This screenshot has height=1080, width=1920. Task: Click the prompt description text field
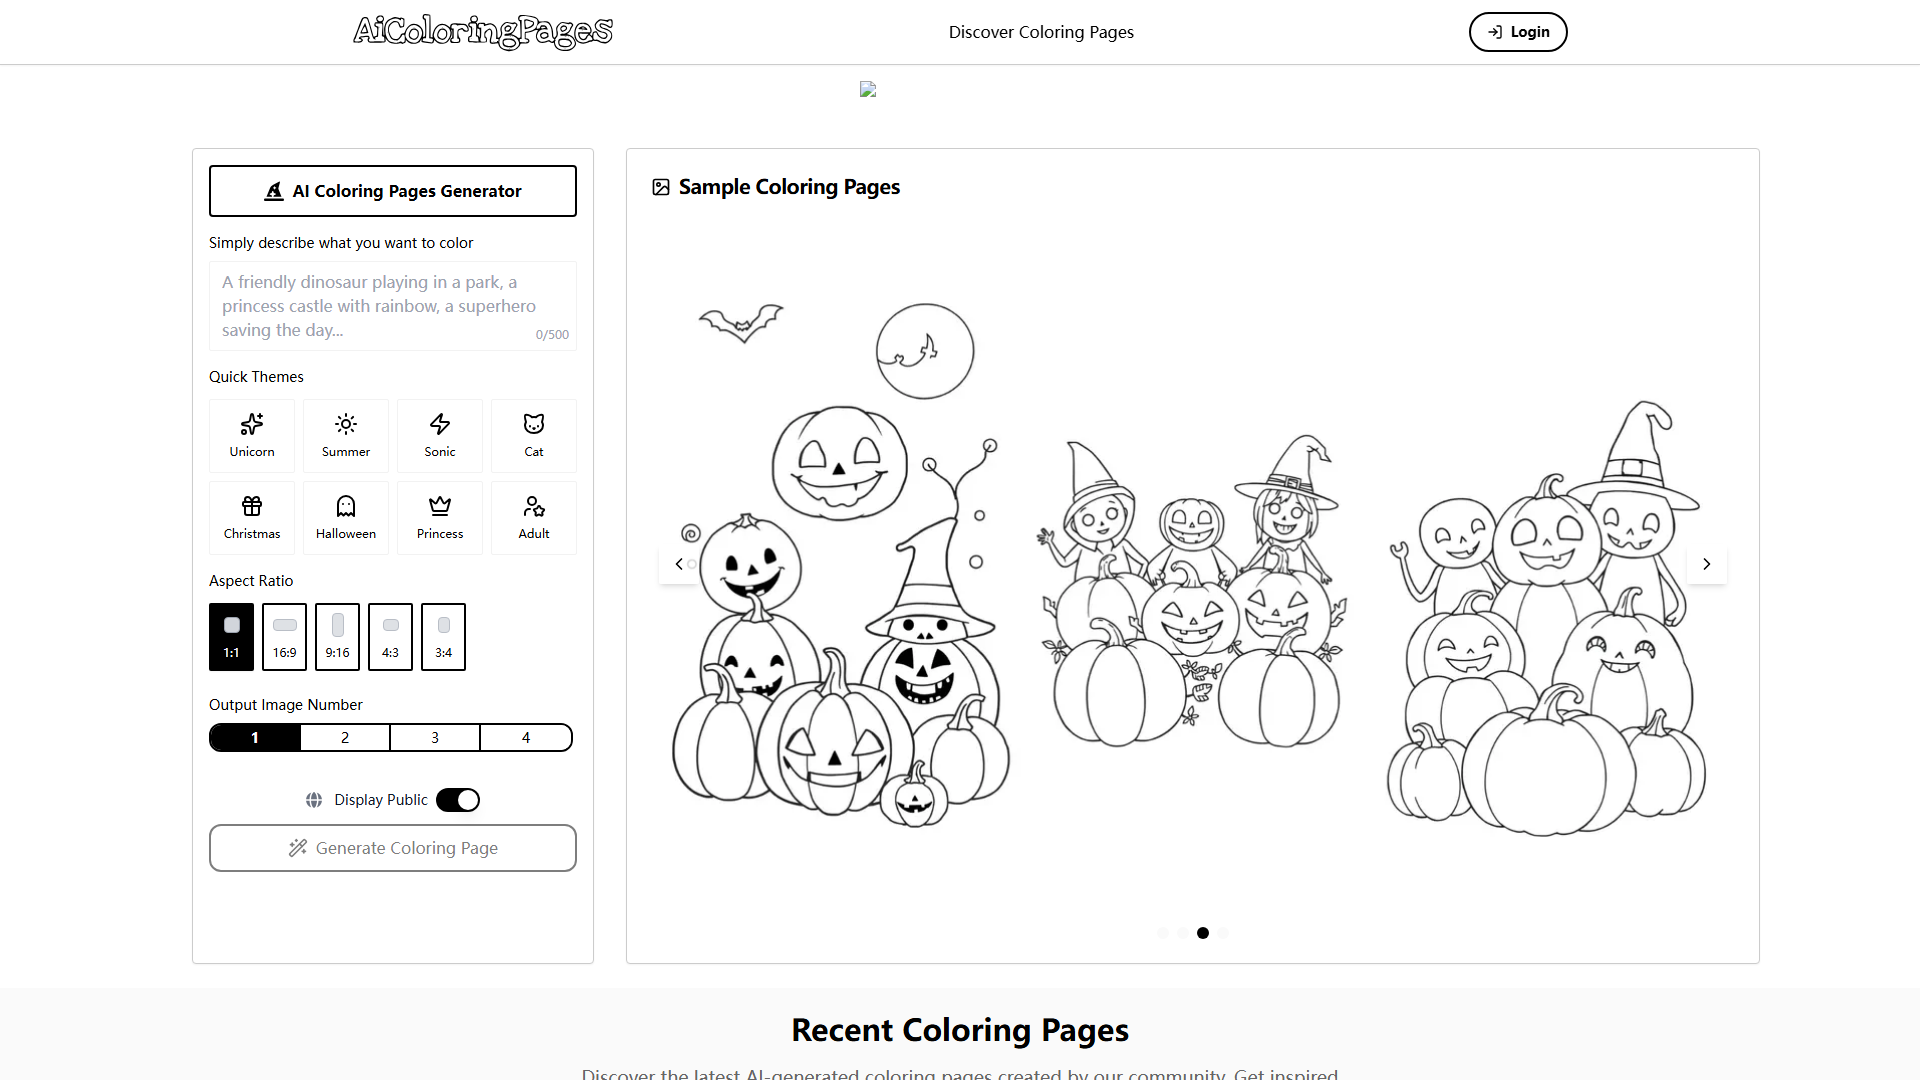point(392,305)
